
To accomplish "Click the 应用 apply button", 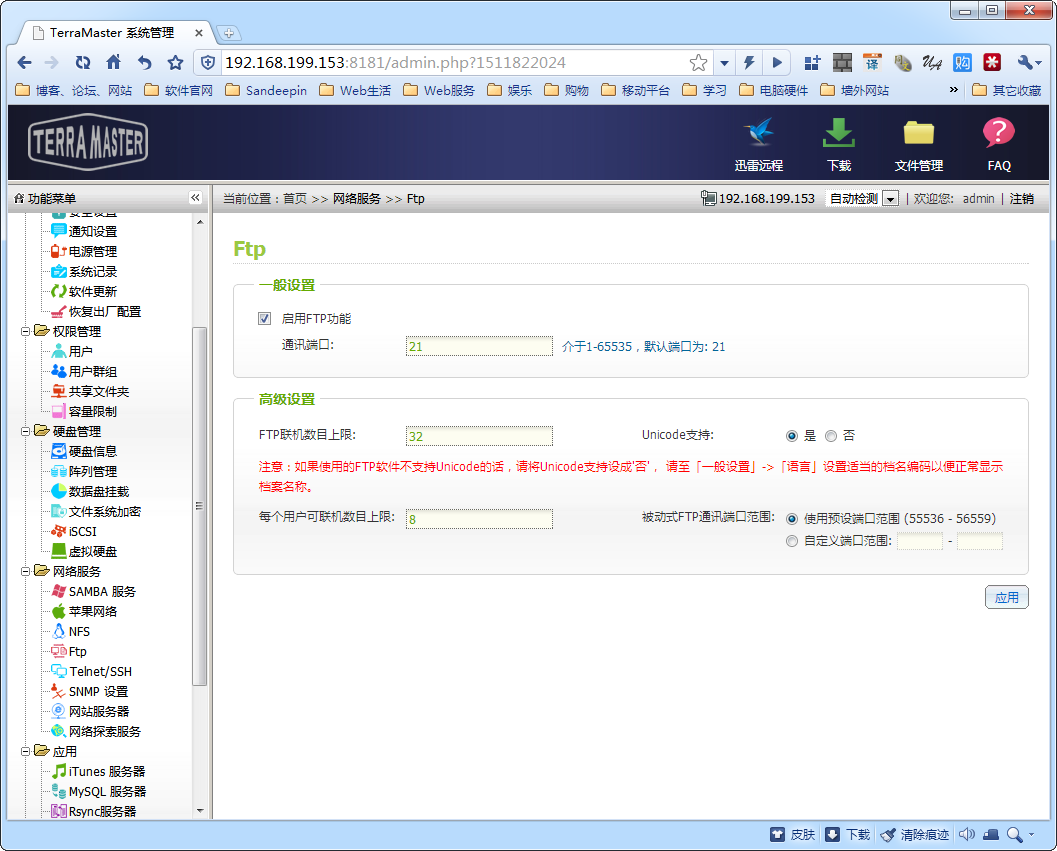I will 1006,598.
